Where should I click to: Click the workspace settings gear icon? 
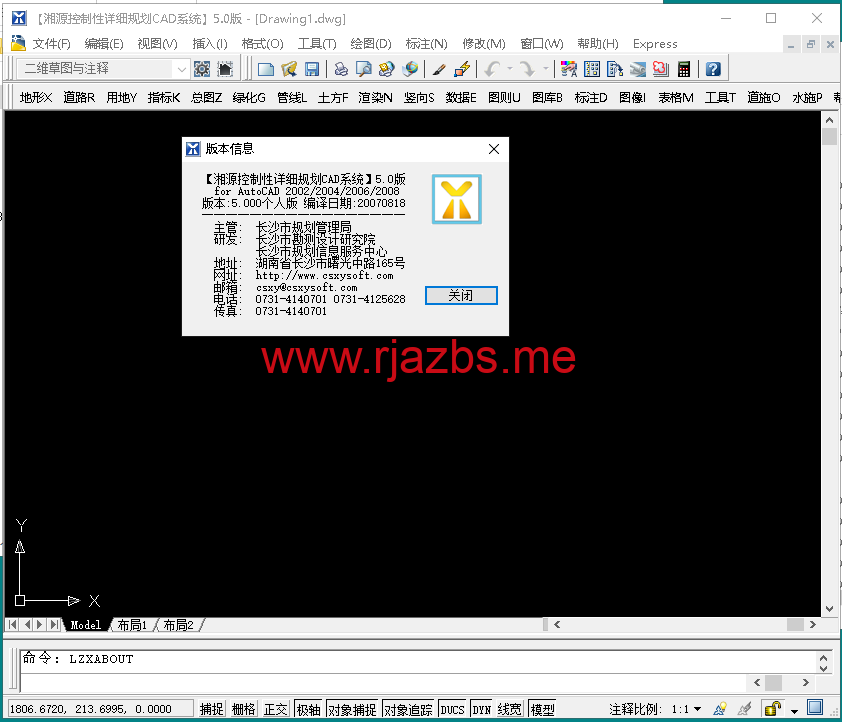[x=202, y=69]
